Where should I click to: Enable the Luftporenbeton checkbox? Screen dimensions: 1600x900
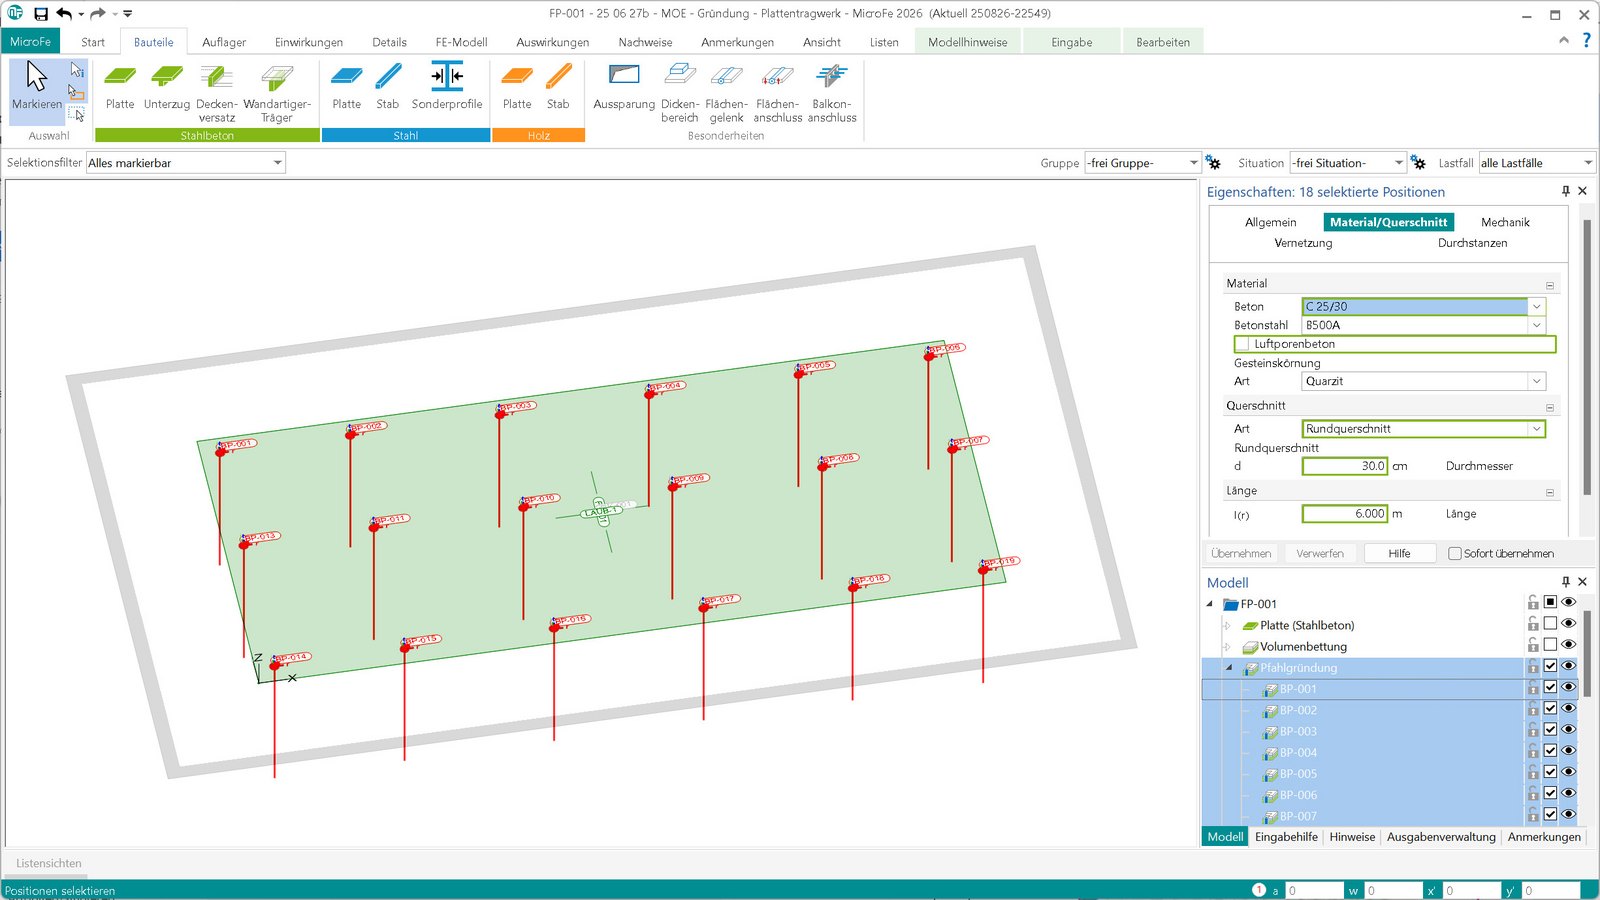point(1242,344)
